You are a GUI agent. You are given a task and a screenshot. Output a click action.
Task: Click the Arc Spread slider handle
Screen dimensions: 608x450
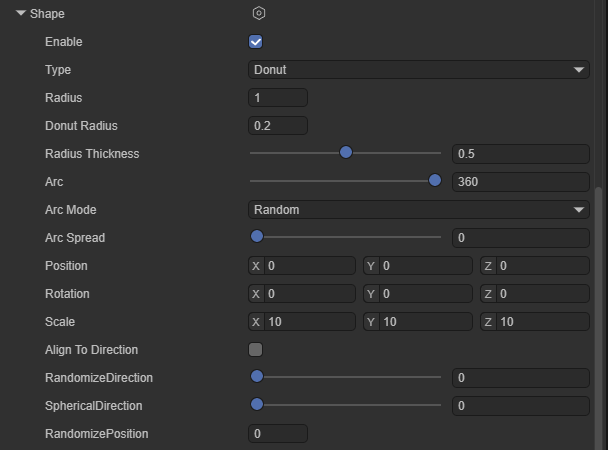click(256, 237)
